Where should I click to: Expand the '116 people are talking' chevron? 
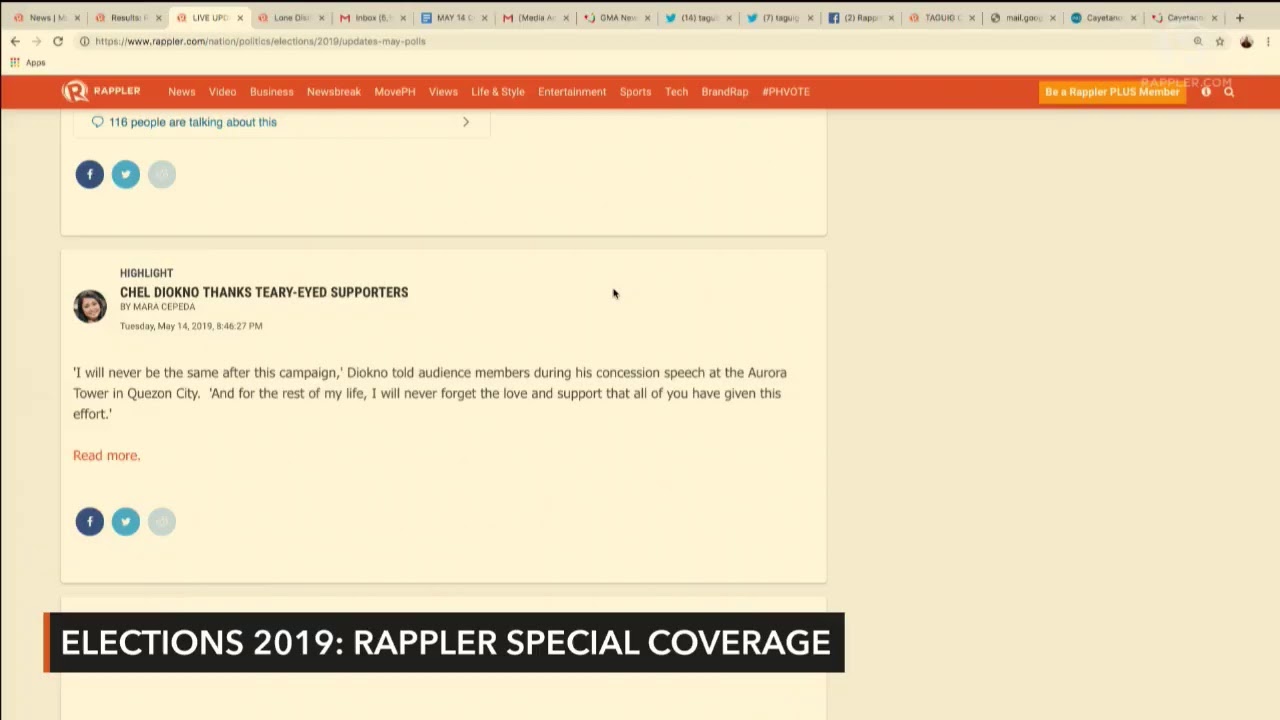(x=466, y=122)
